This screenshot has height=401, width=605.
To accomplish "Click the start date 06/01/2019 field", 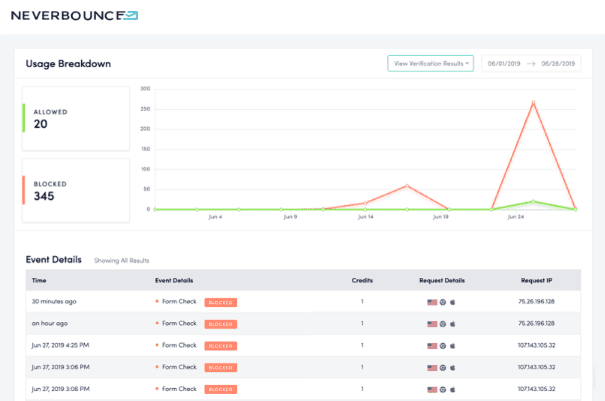I will [504, 63].
